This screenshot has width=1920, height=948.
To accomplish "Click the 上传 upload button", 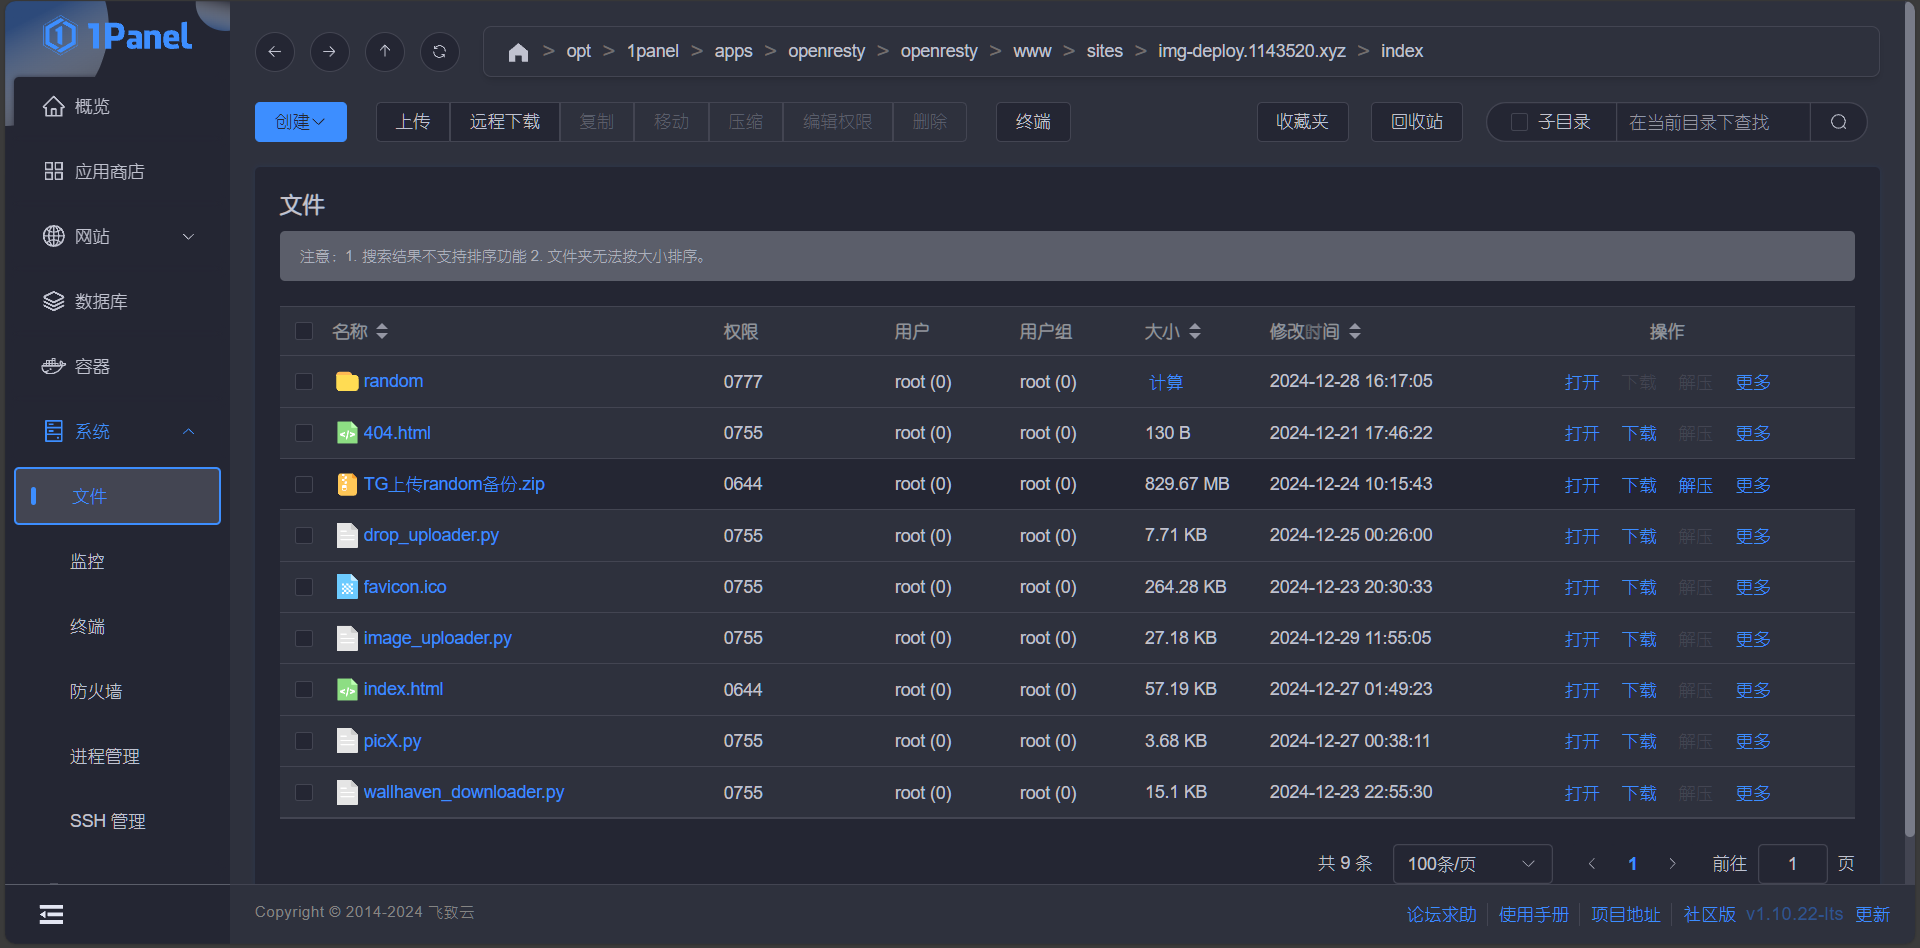I will (413, 122).
